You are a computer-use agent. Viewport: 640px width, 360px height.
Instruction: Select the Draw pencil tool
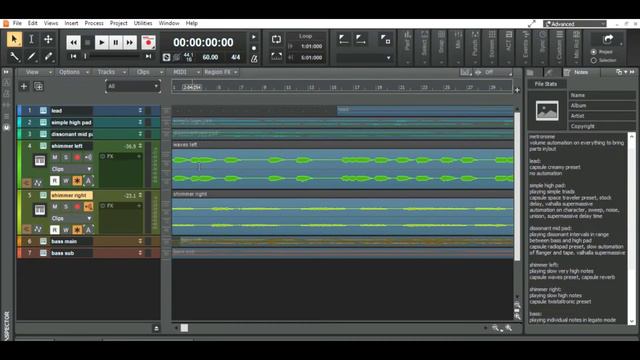click(31, 56)
